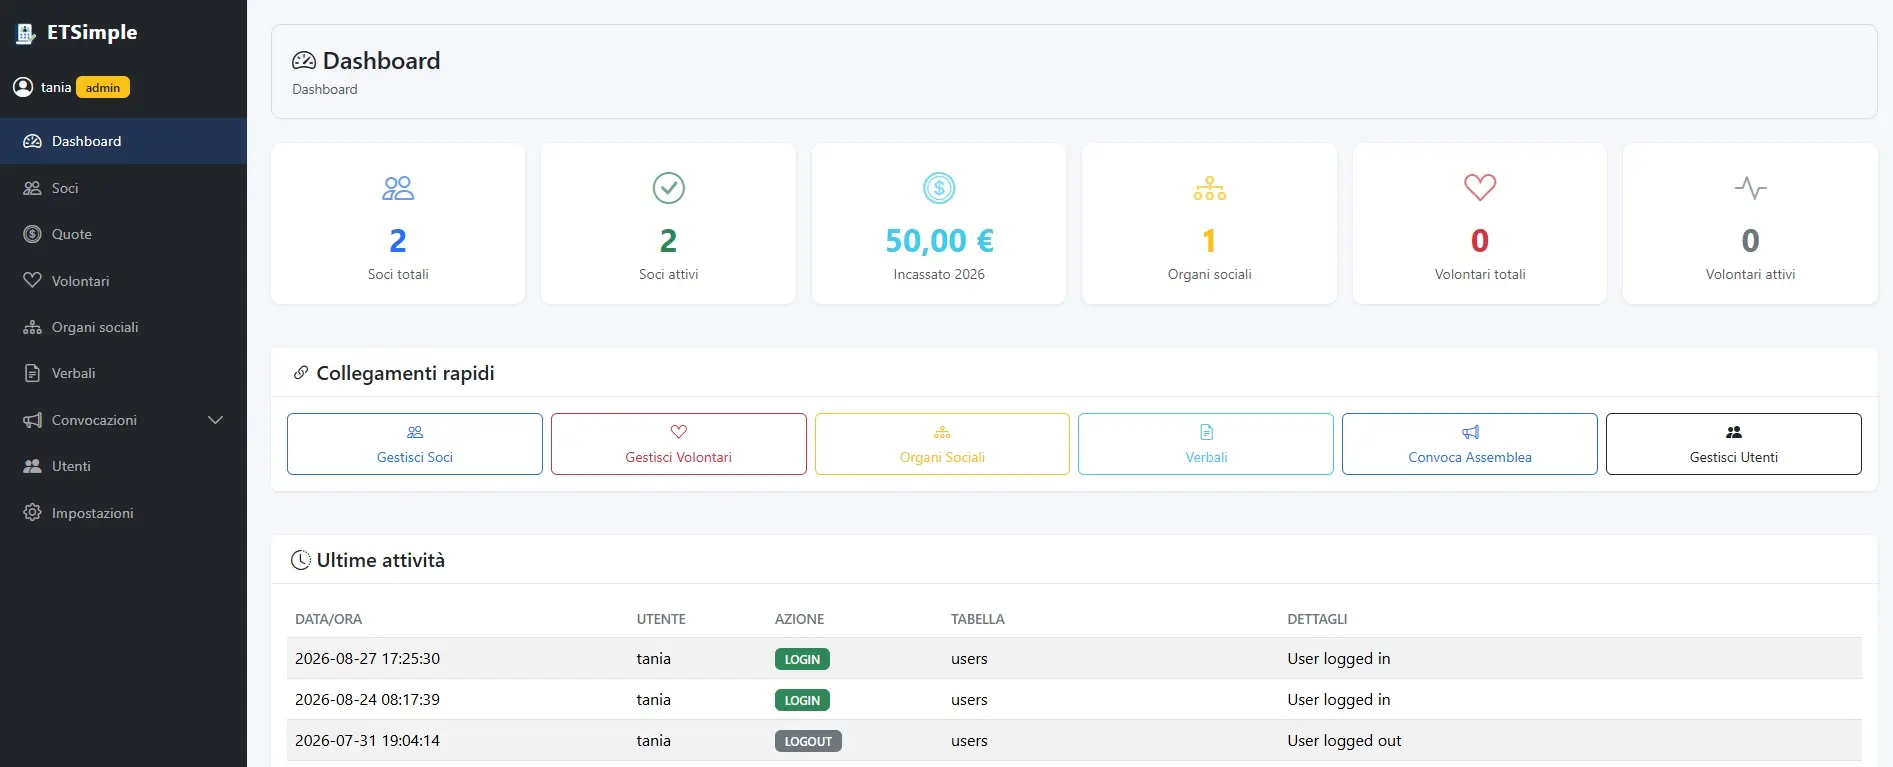This screenshot has width=1893, height=767.
Task: Click the Dashboard gauge icon in sidebar
Action: tap(32, 141)
